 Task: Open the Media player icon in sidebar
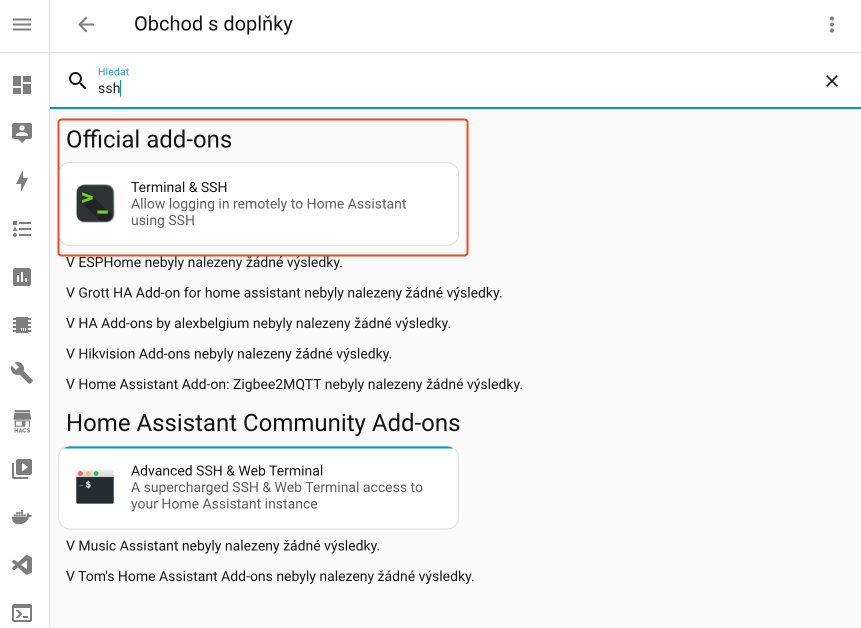point(22,468)
